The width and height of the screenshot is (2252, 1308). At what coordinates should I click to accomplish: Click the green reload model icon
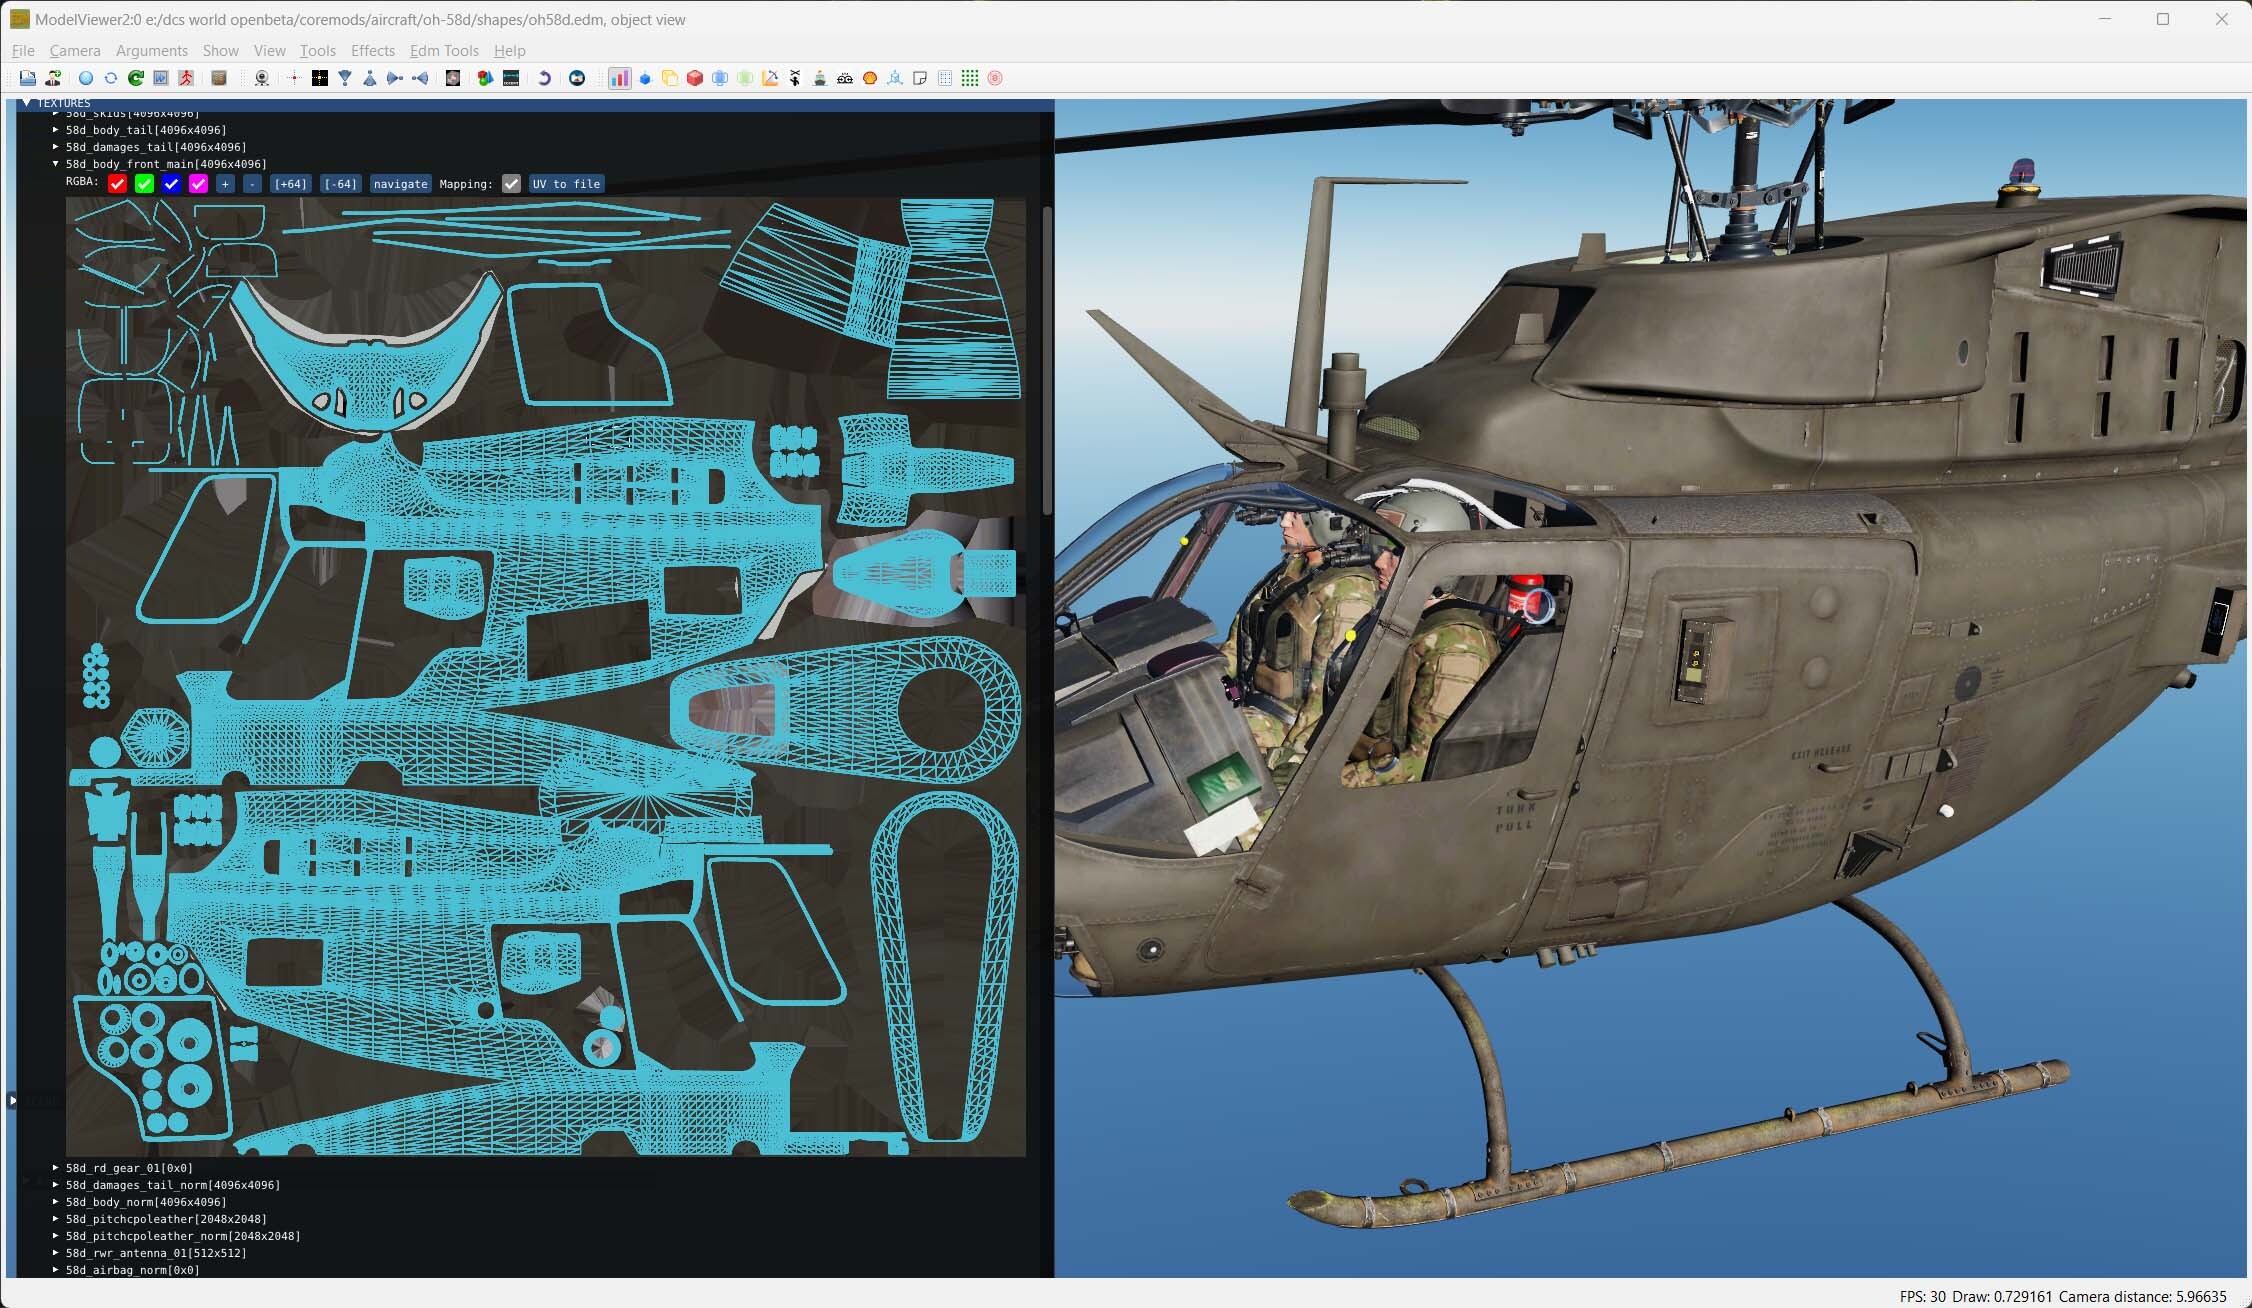[136, 78]
